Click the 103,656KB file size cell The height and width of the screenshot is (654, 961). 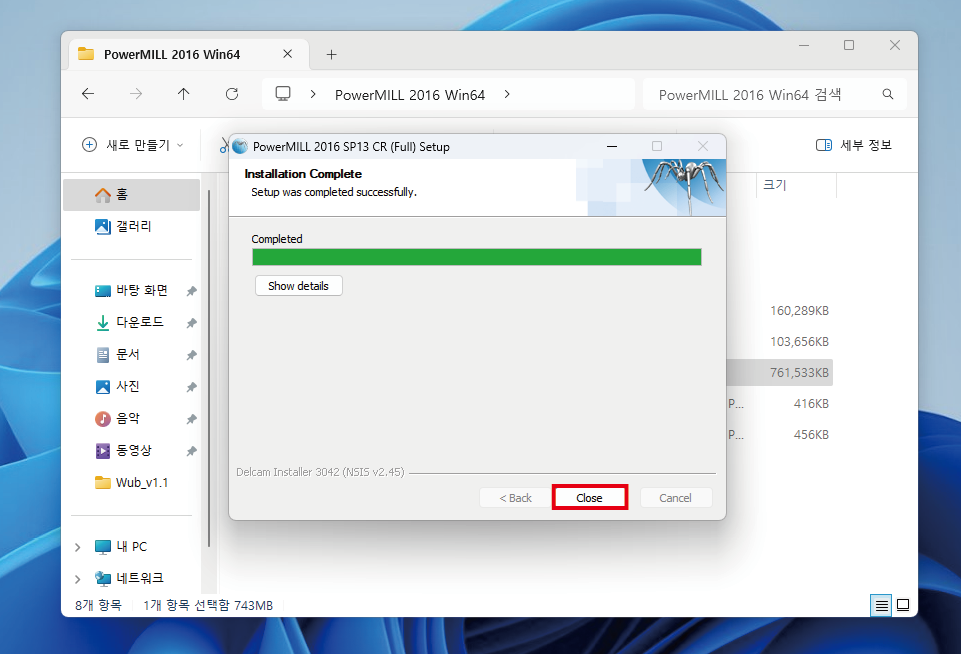click(799, 341)
